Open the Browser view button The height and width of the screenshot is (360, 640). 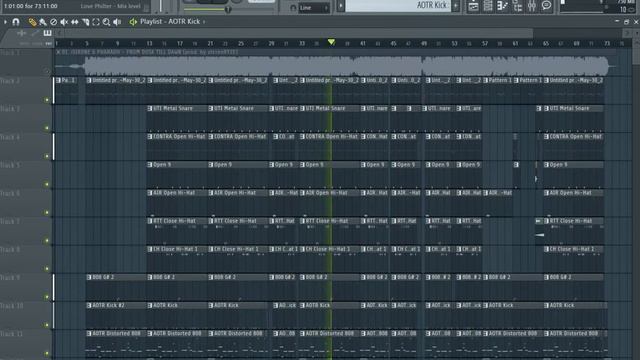pyautogui.click(x=517, y=6)
